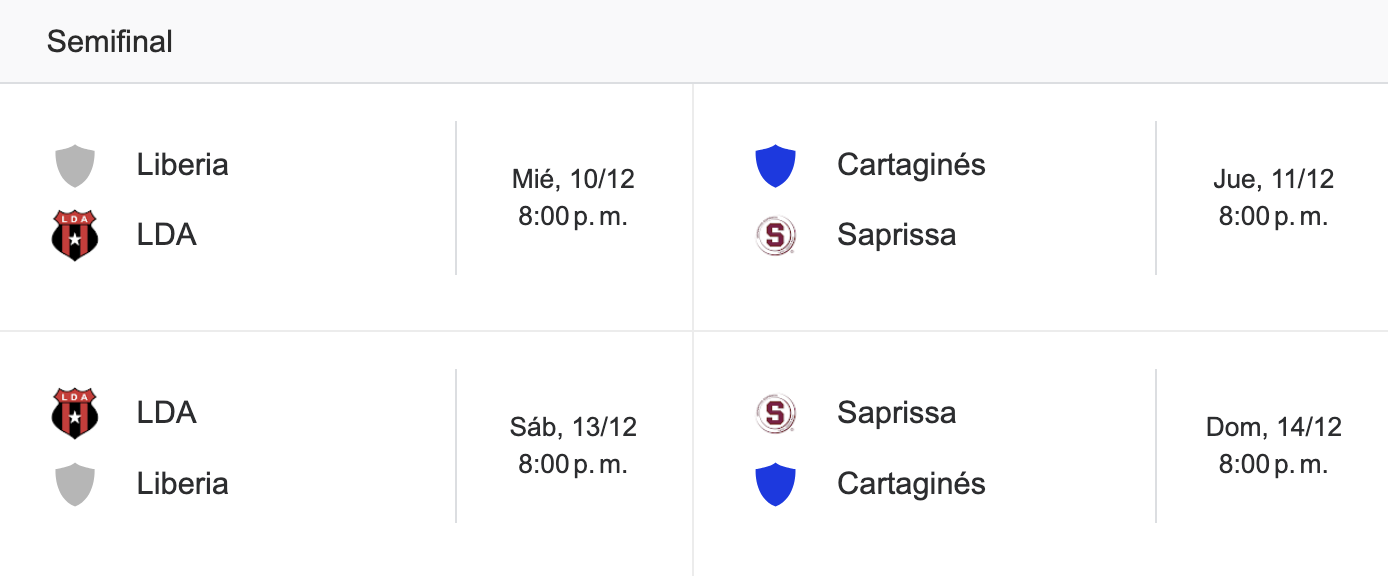1388x576 pixels.
Task: Open the Cartaginés team name in the Jue 11/12 match
Action: tap(911, 164)
